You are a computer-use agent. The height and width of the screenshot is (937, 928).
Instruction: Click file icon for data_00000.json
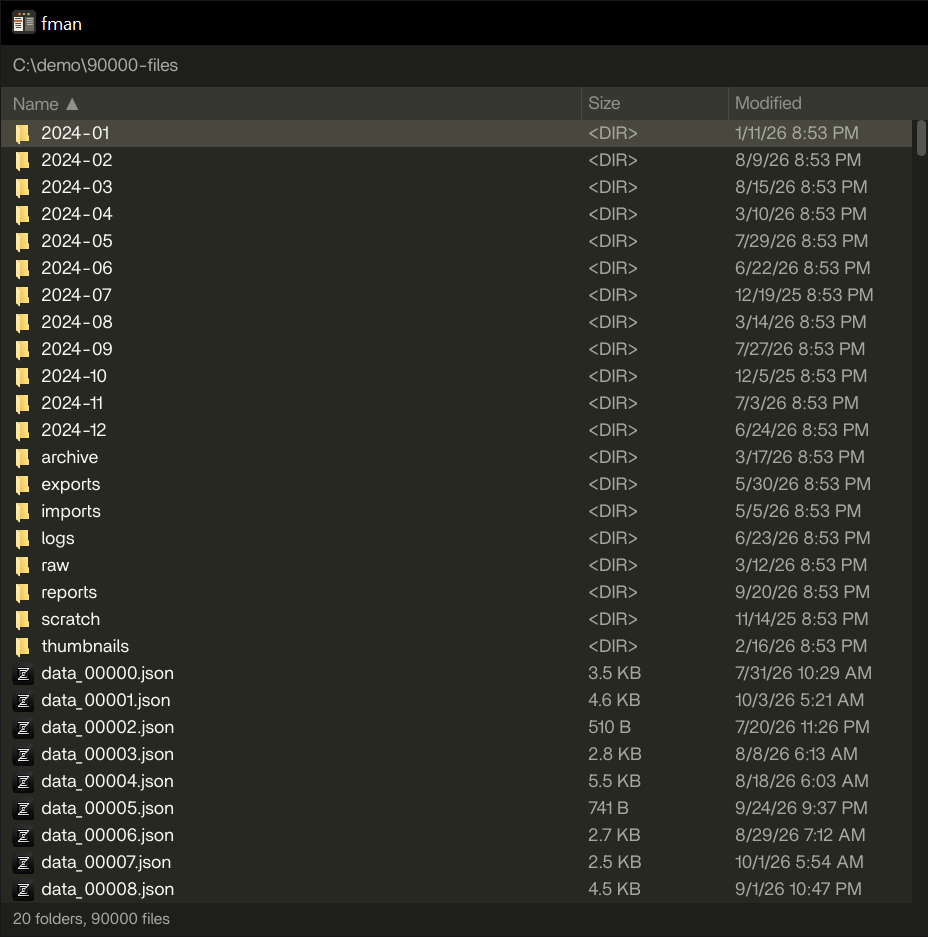(x=23, y=673)
